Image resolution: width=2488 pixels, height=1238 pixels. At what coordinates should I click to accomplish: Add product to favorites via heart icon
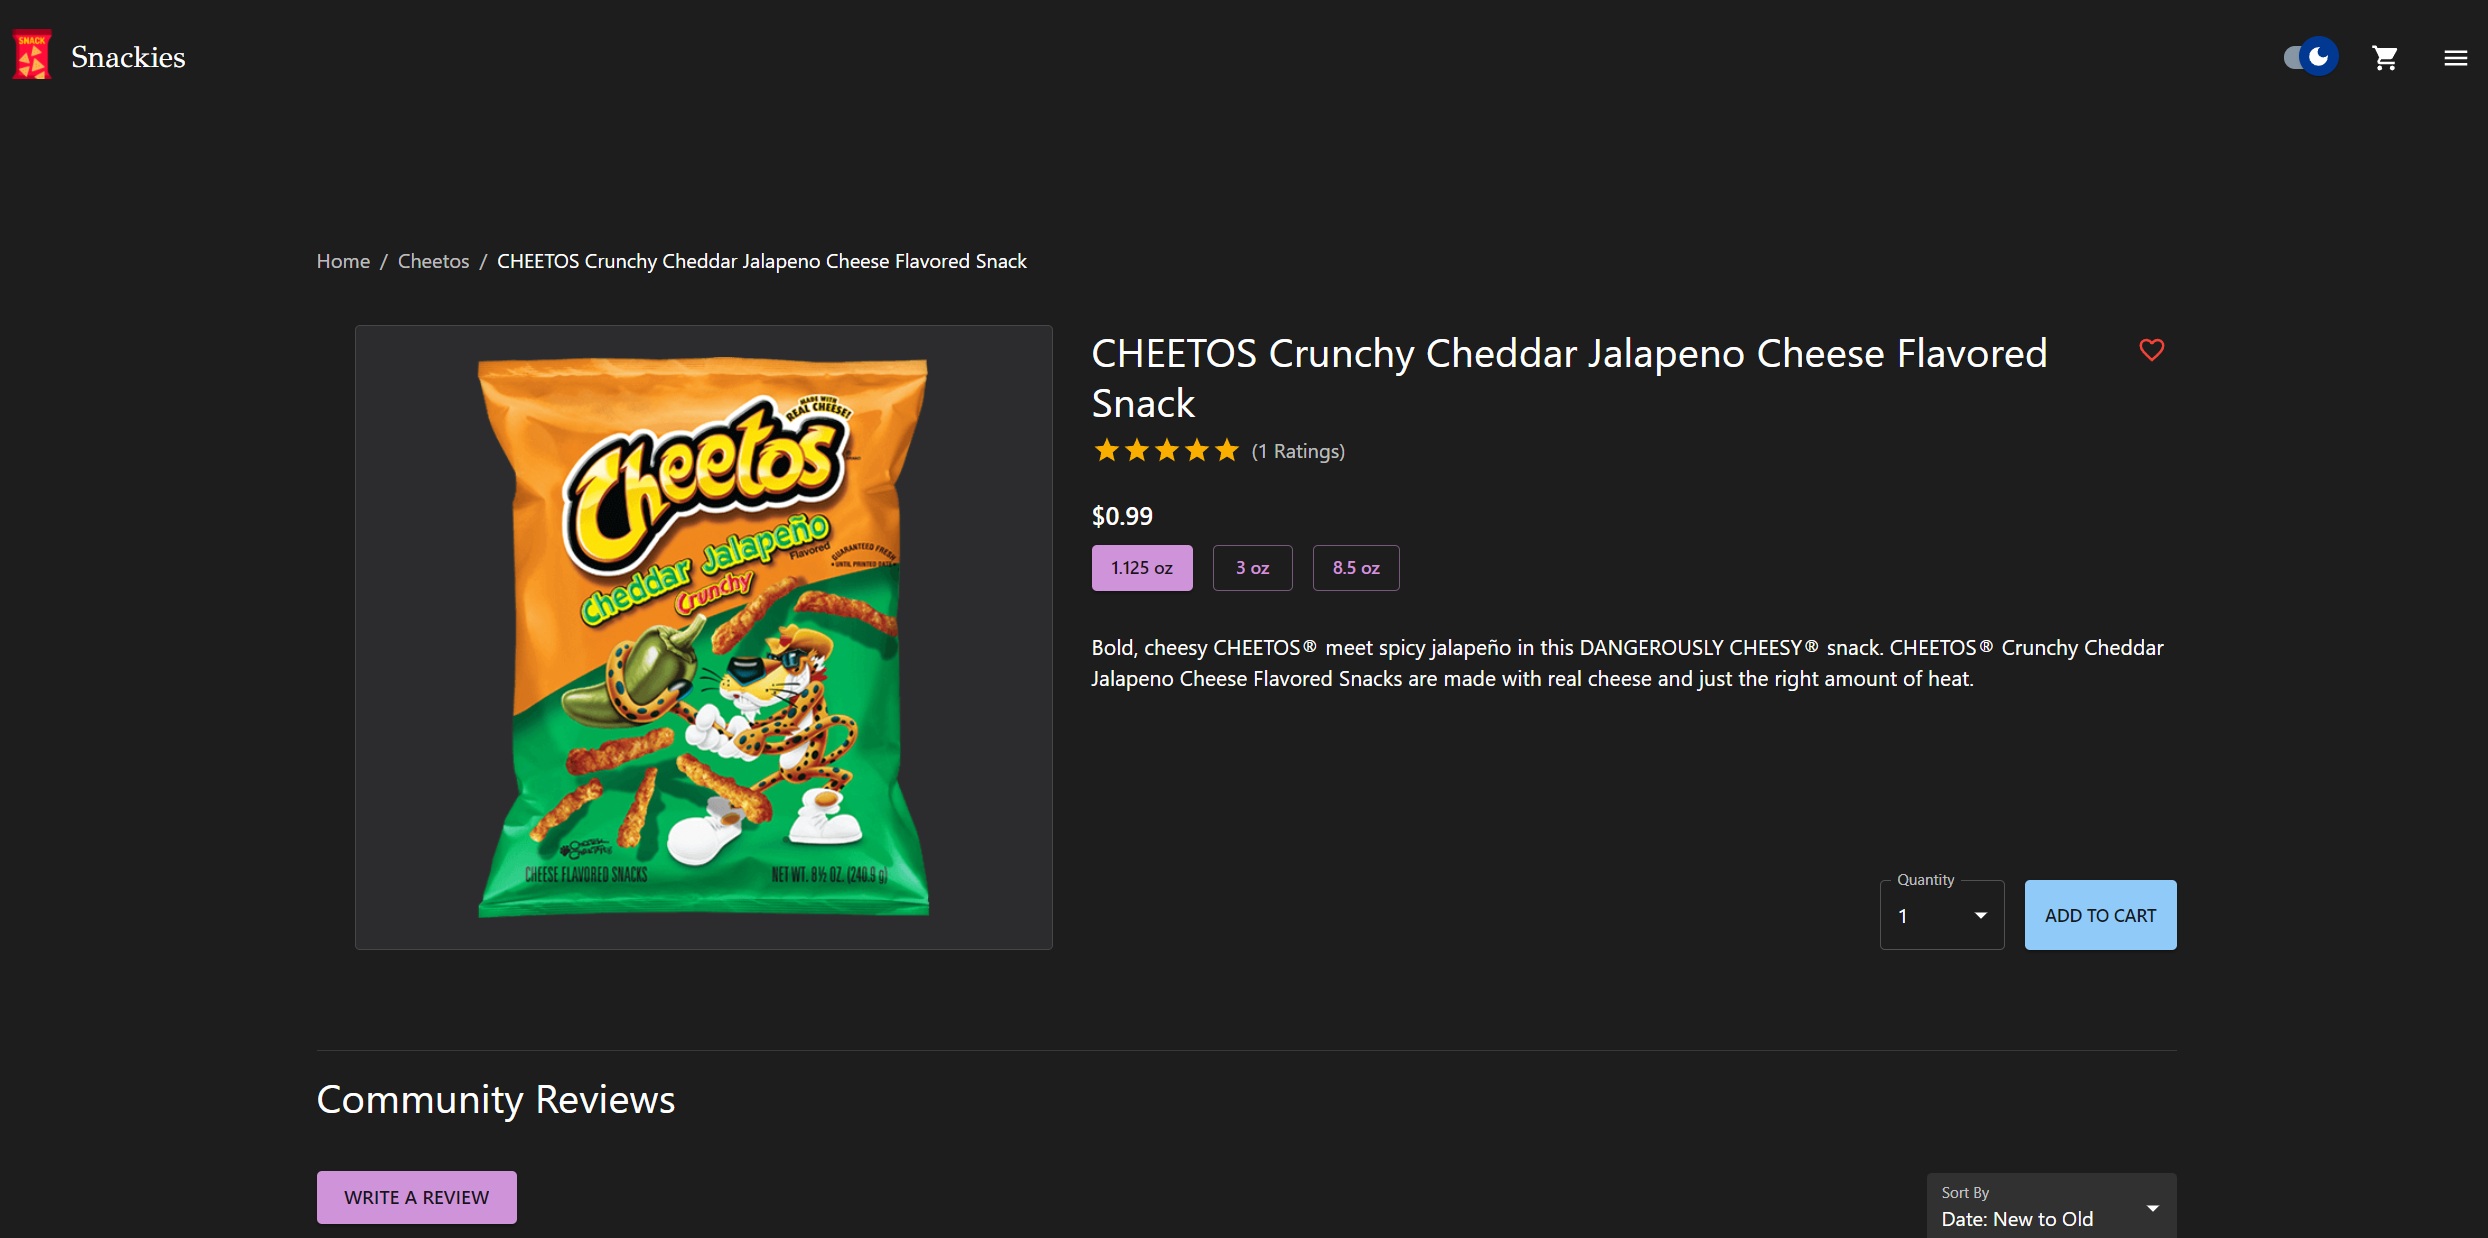click(x=2151, y=350)
